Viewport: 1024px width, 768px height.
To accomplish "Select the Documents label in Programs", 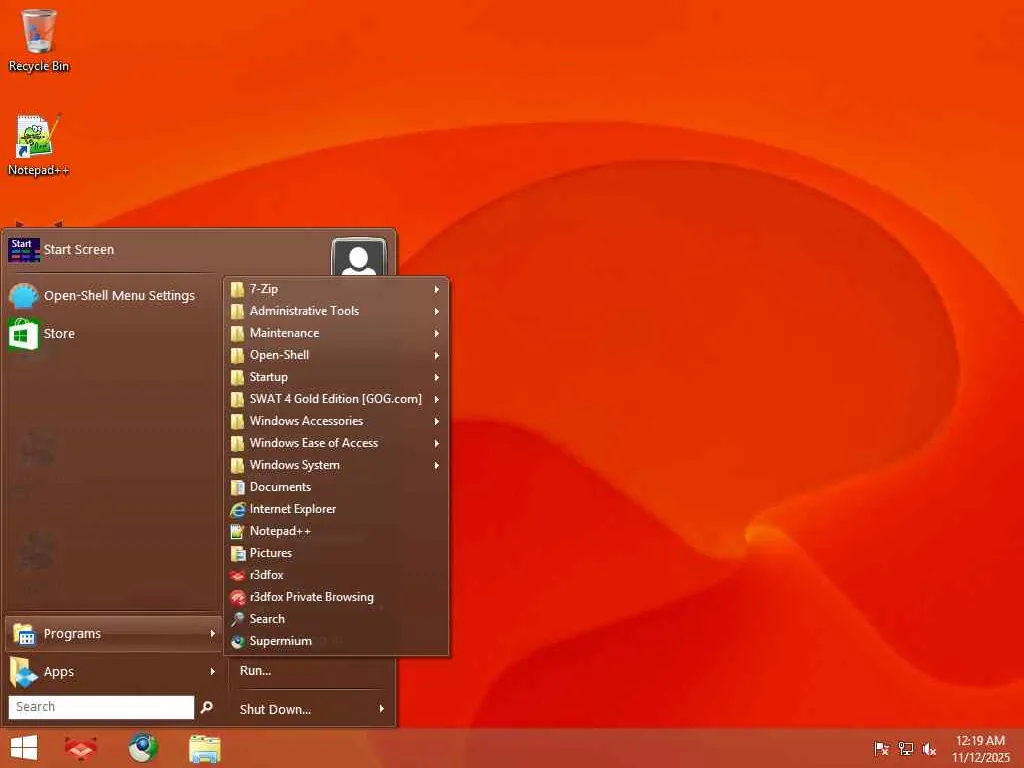I will pos(280,487).
